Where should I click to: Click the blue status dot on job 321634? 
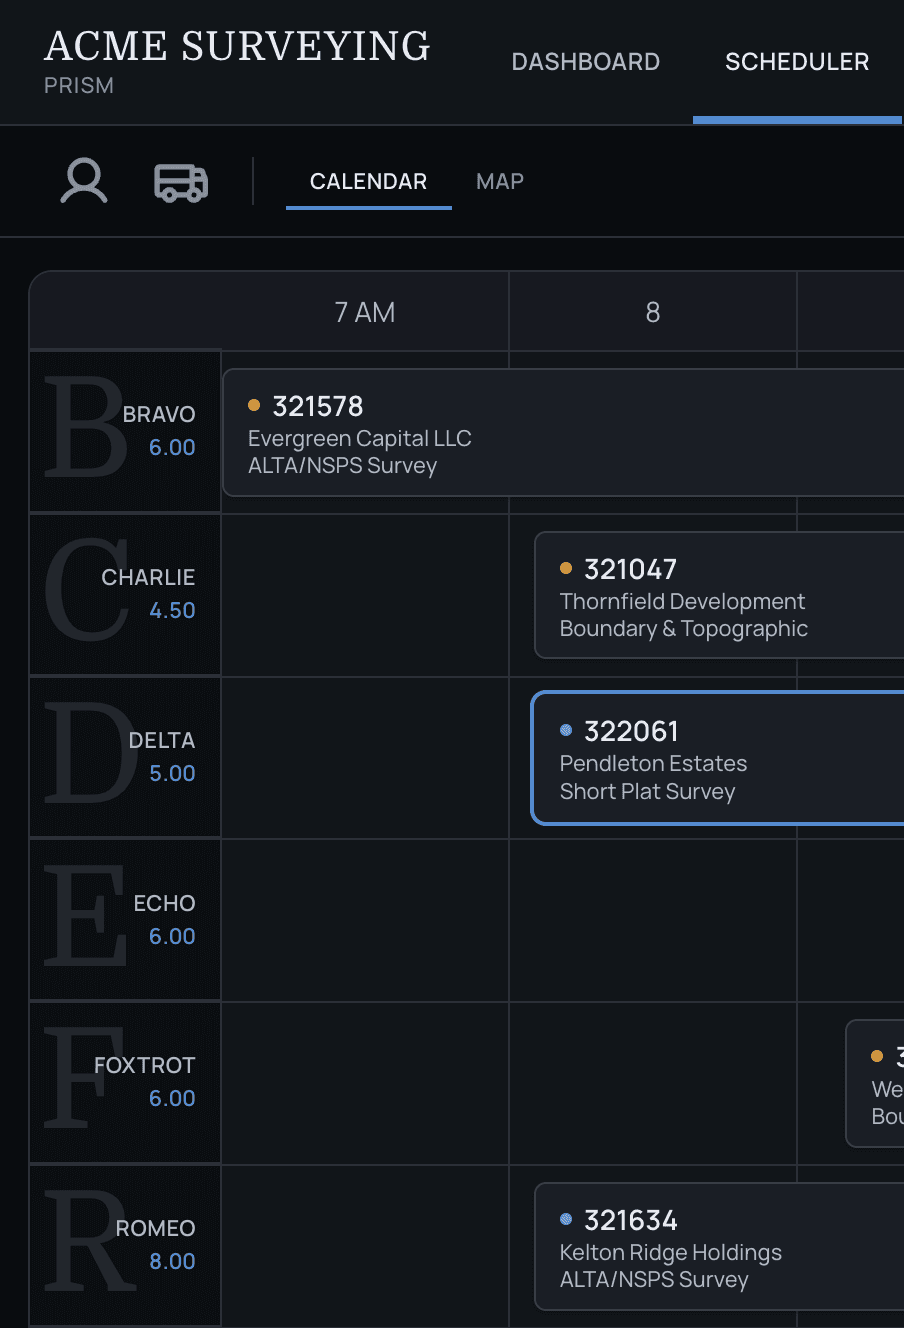(x=566, y=1219)
